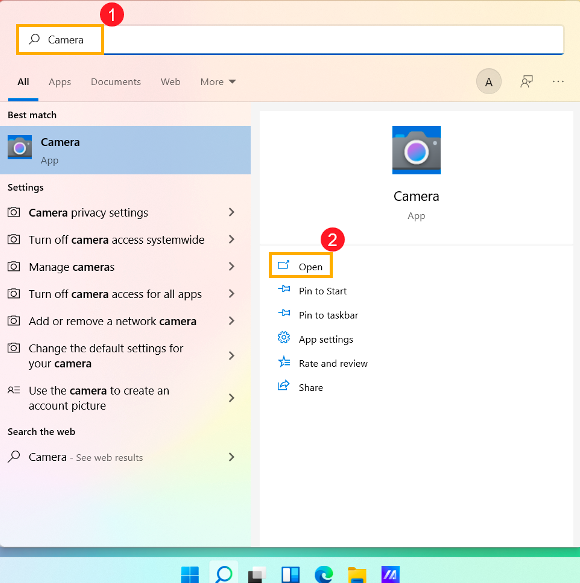The image size is (580, 583).
Task: Open Camera privacy settings
Action: [x=88, y=213]
